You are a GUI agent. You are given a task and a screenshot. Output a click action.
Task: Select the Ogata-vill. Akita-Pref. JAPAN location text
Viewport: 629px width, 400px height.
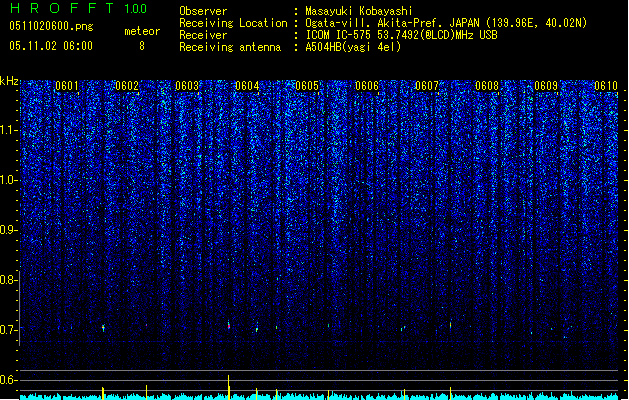(446, 23)
